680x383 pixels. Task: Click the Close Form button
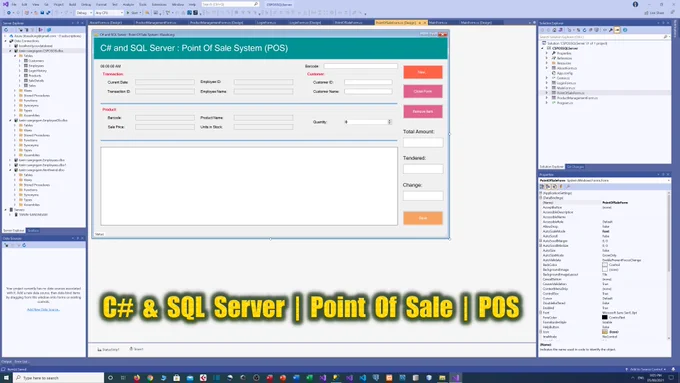click(x=423, y=91)
